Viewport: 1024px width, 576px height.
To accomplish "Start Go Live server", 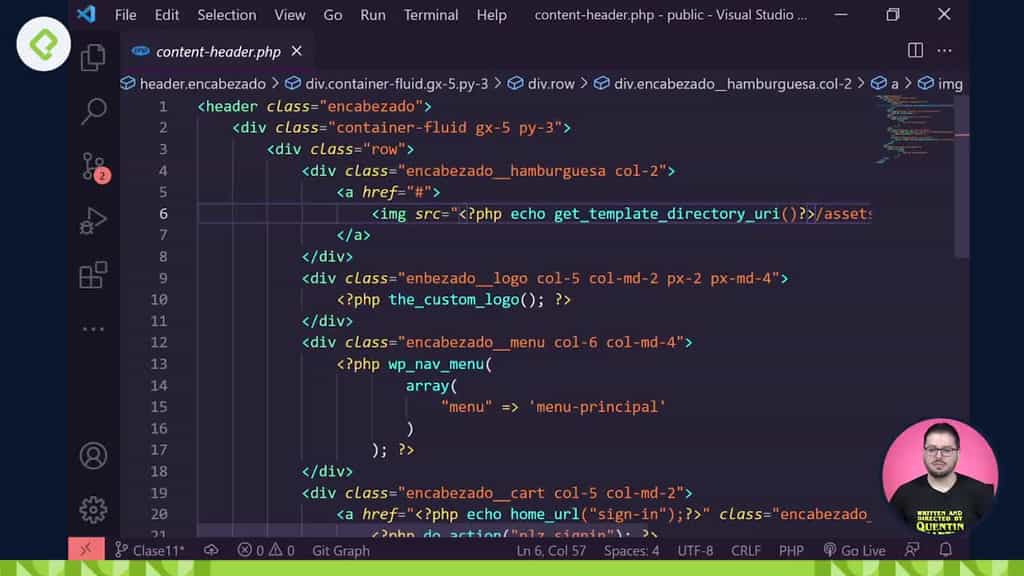I will [x=855, y=550].
